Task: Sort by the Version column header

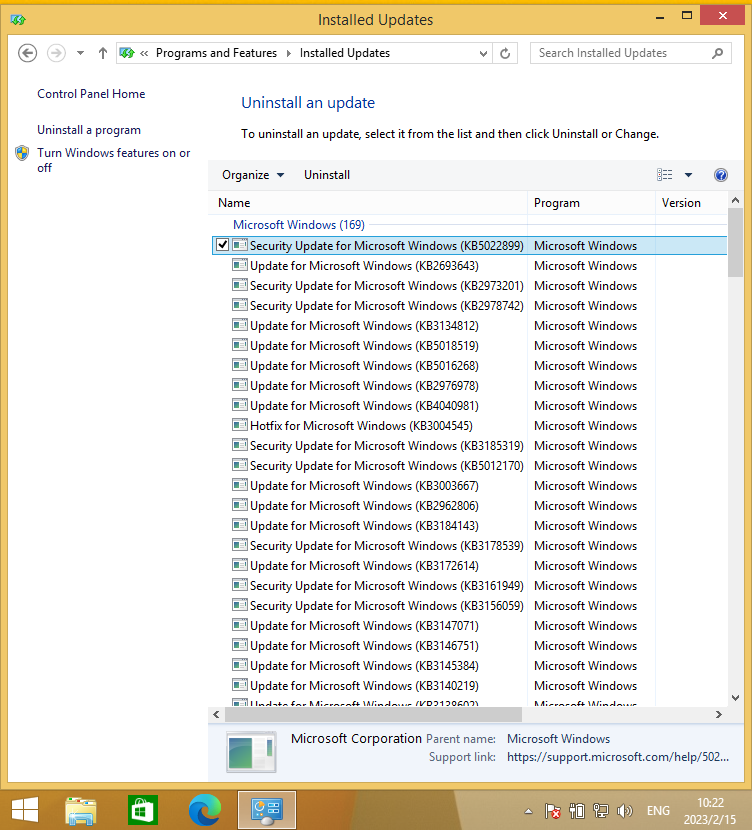Action: pyautogui.click(x=692, y=203)
